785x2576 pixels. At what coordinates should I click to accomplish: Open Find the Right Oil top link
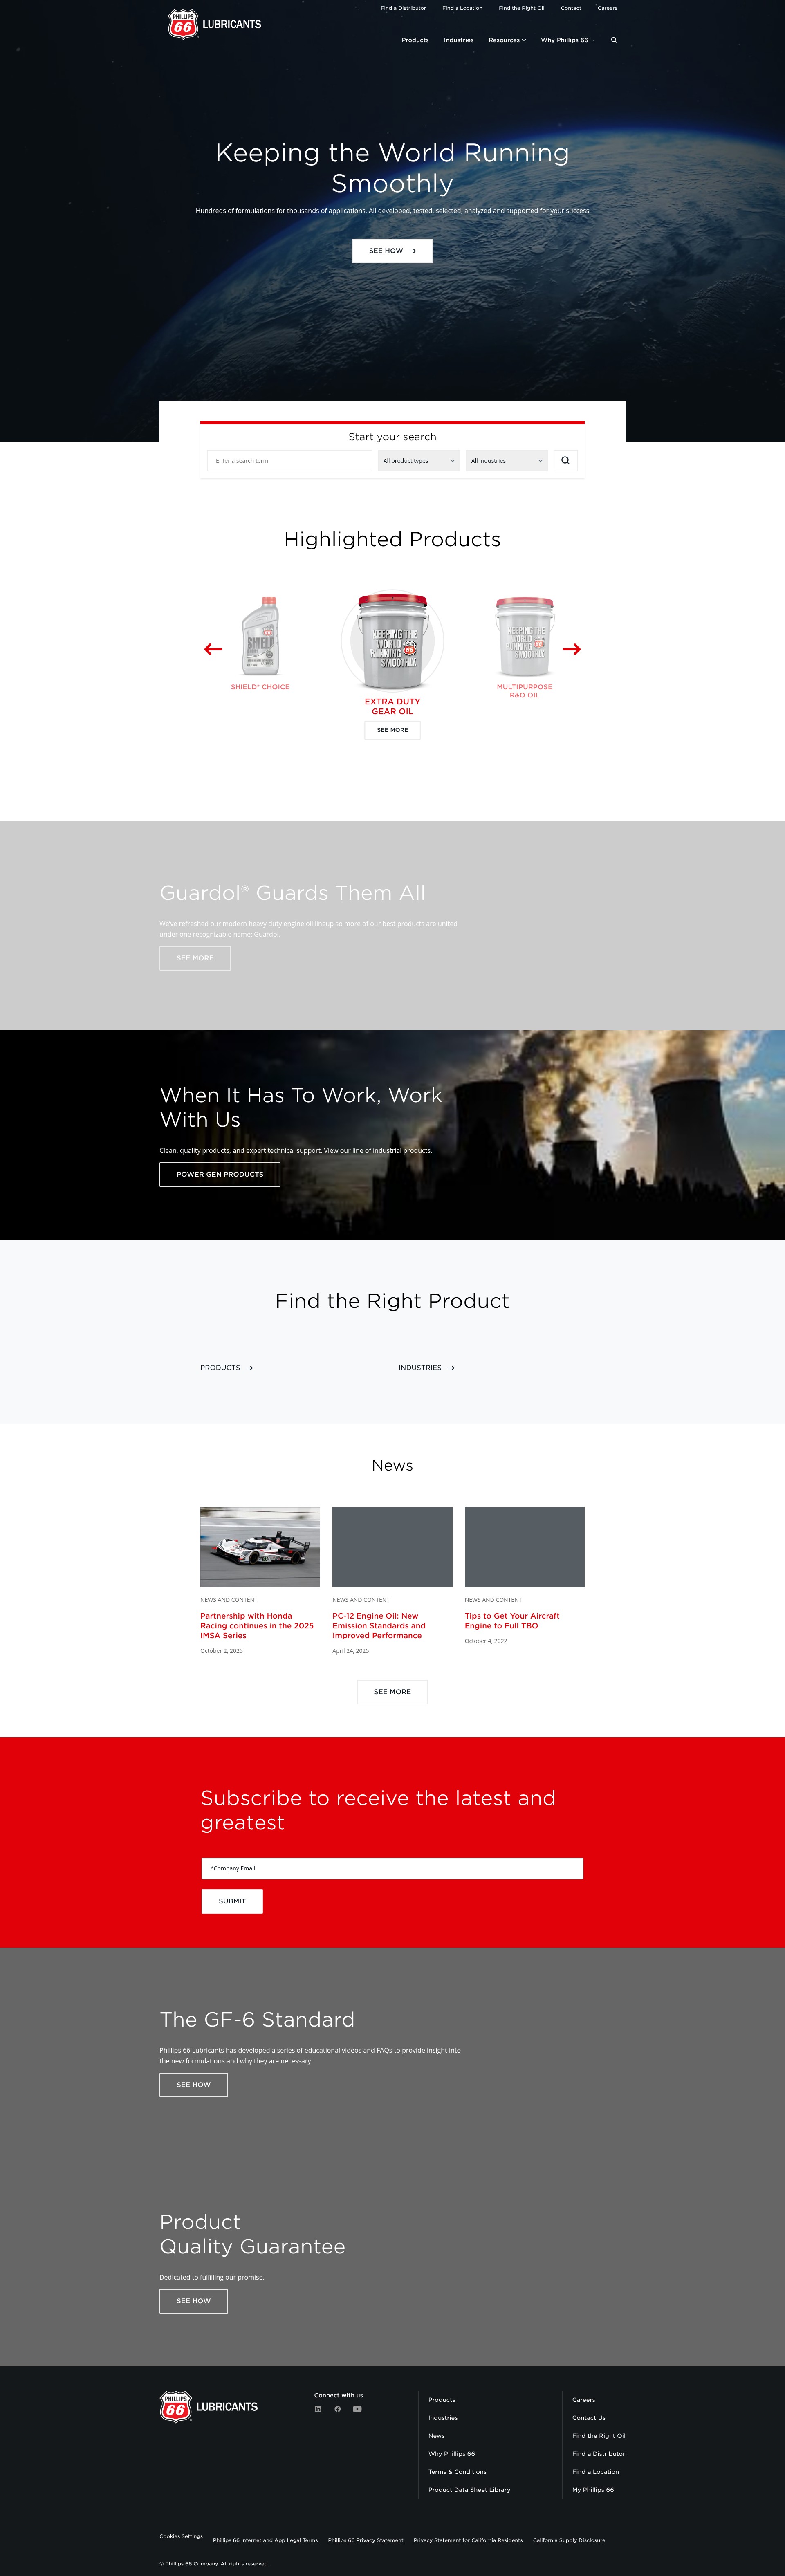[522, 8]
